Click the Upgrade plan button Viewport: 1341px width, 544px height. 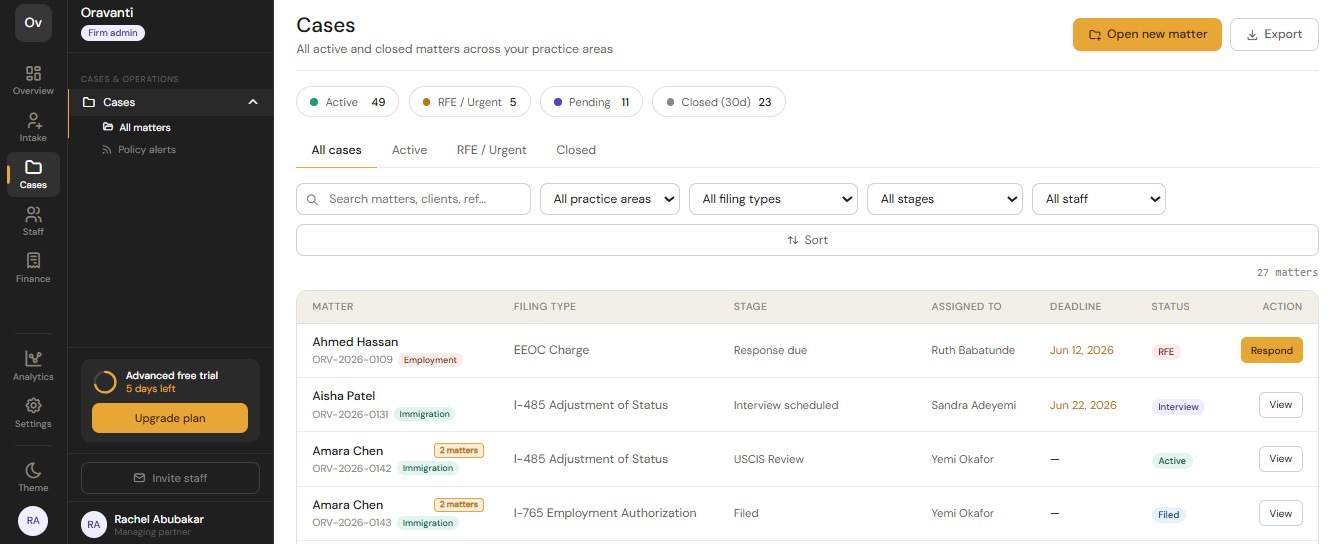click(170, 418)
